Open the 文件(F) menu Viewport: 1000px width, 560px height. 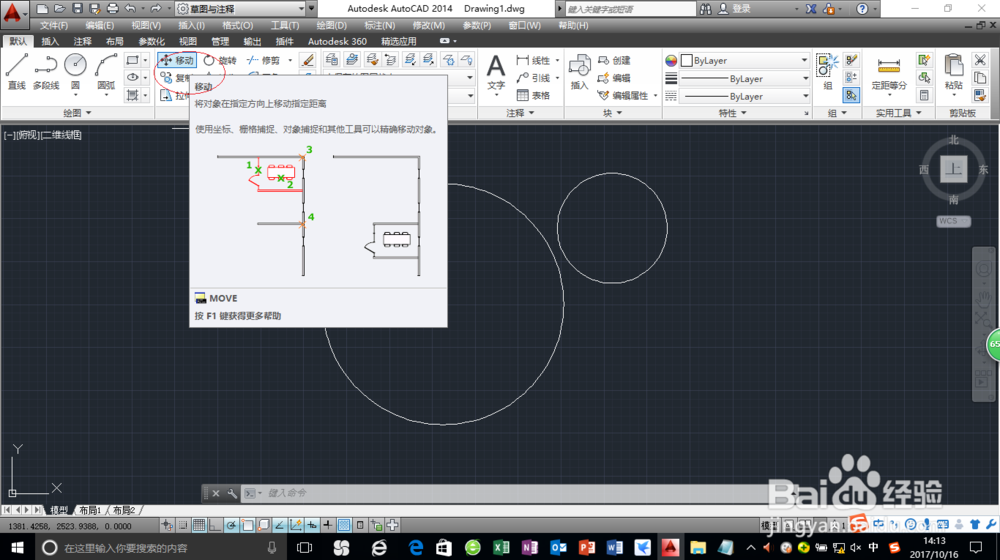tap(54, 26)
